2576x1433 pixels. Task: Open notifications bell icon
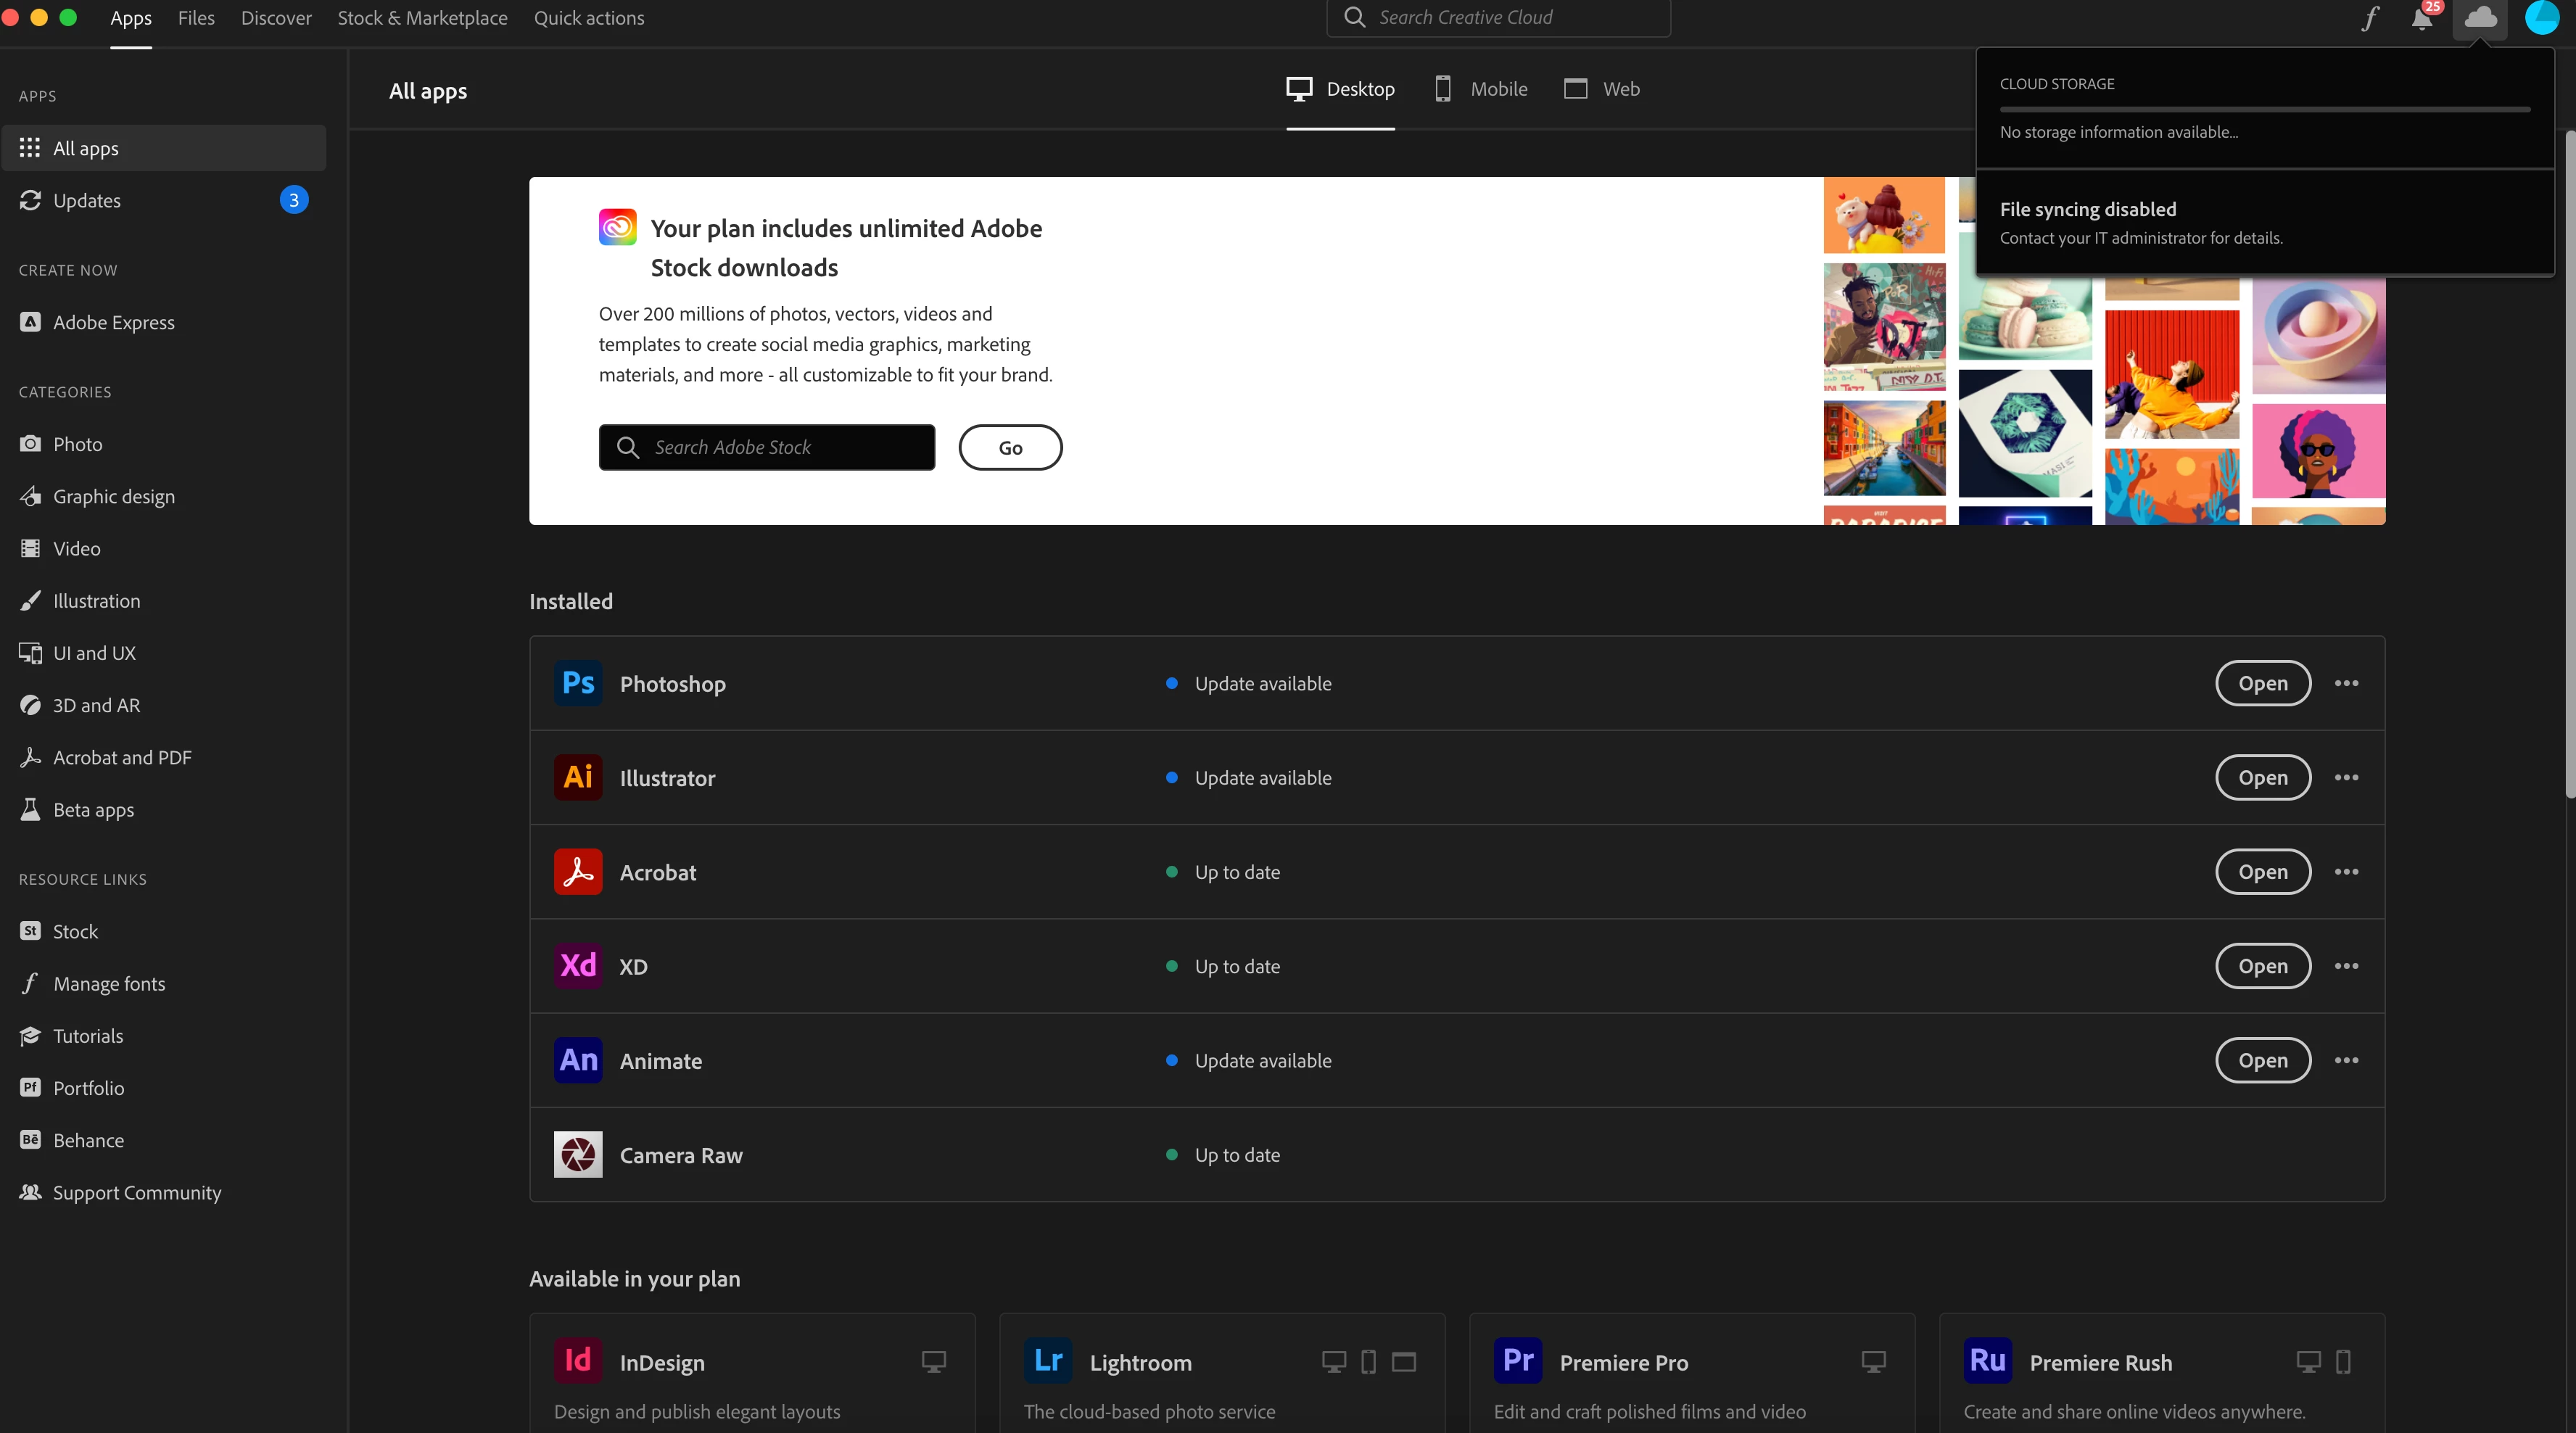2421,19
